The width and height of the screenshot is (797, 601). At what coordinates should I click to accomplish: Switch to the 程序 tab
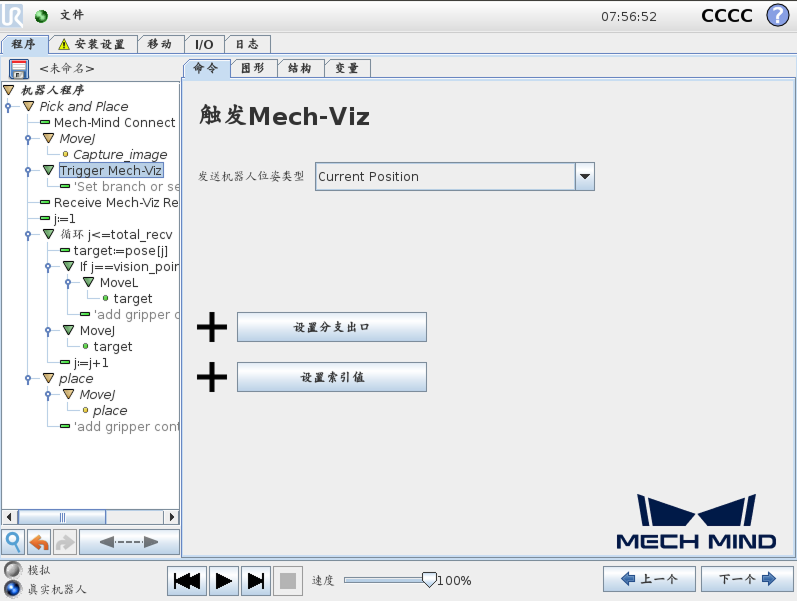coord(24,44)
